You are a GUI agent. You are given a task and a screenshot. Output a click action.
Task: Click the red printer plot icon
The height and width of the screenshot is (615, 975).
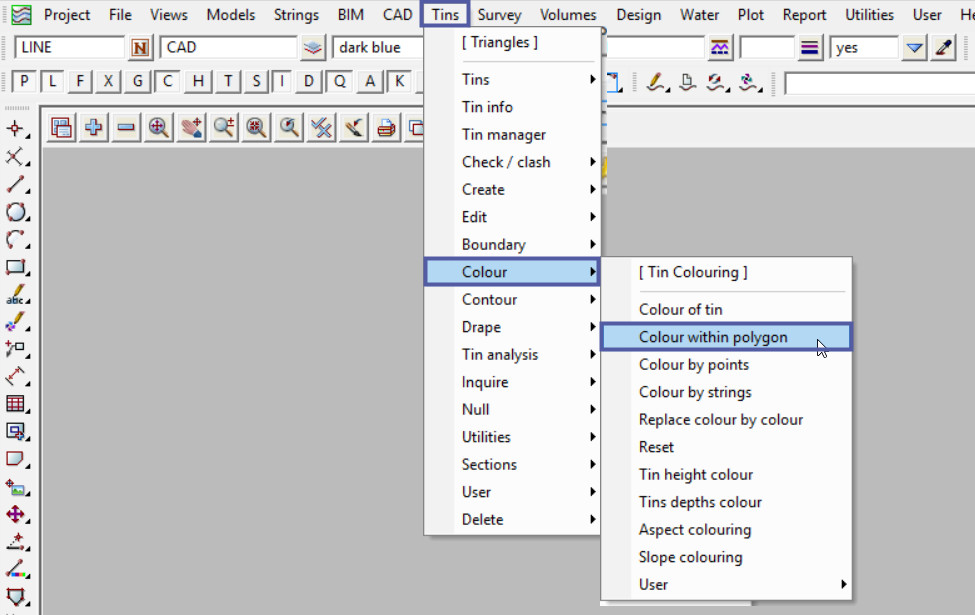tap(385, 127)
